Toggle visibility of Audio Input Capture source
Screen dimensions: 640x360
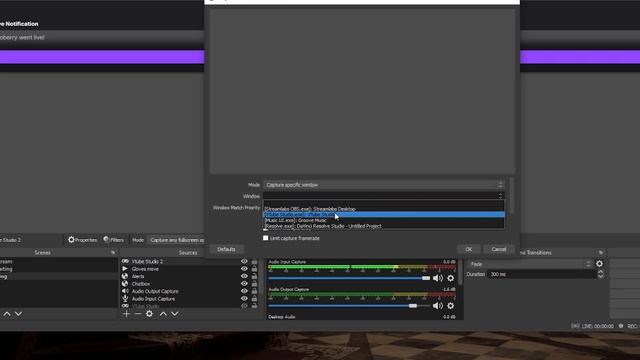click(244, 298)
